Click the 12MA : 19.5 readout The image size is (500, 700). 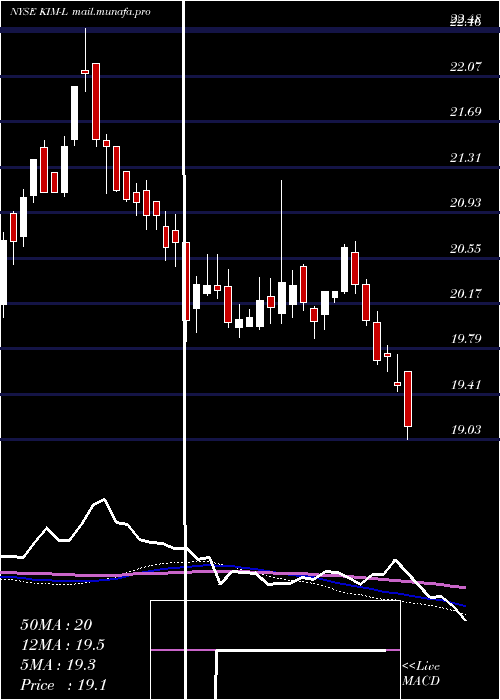pos(63,645)
